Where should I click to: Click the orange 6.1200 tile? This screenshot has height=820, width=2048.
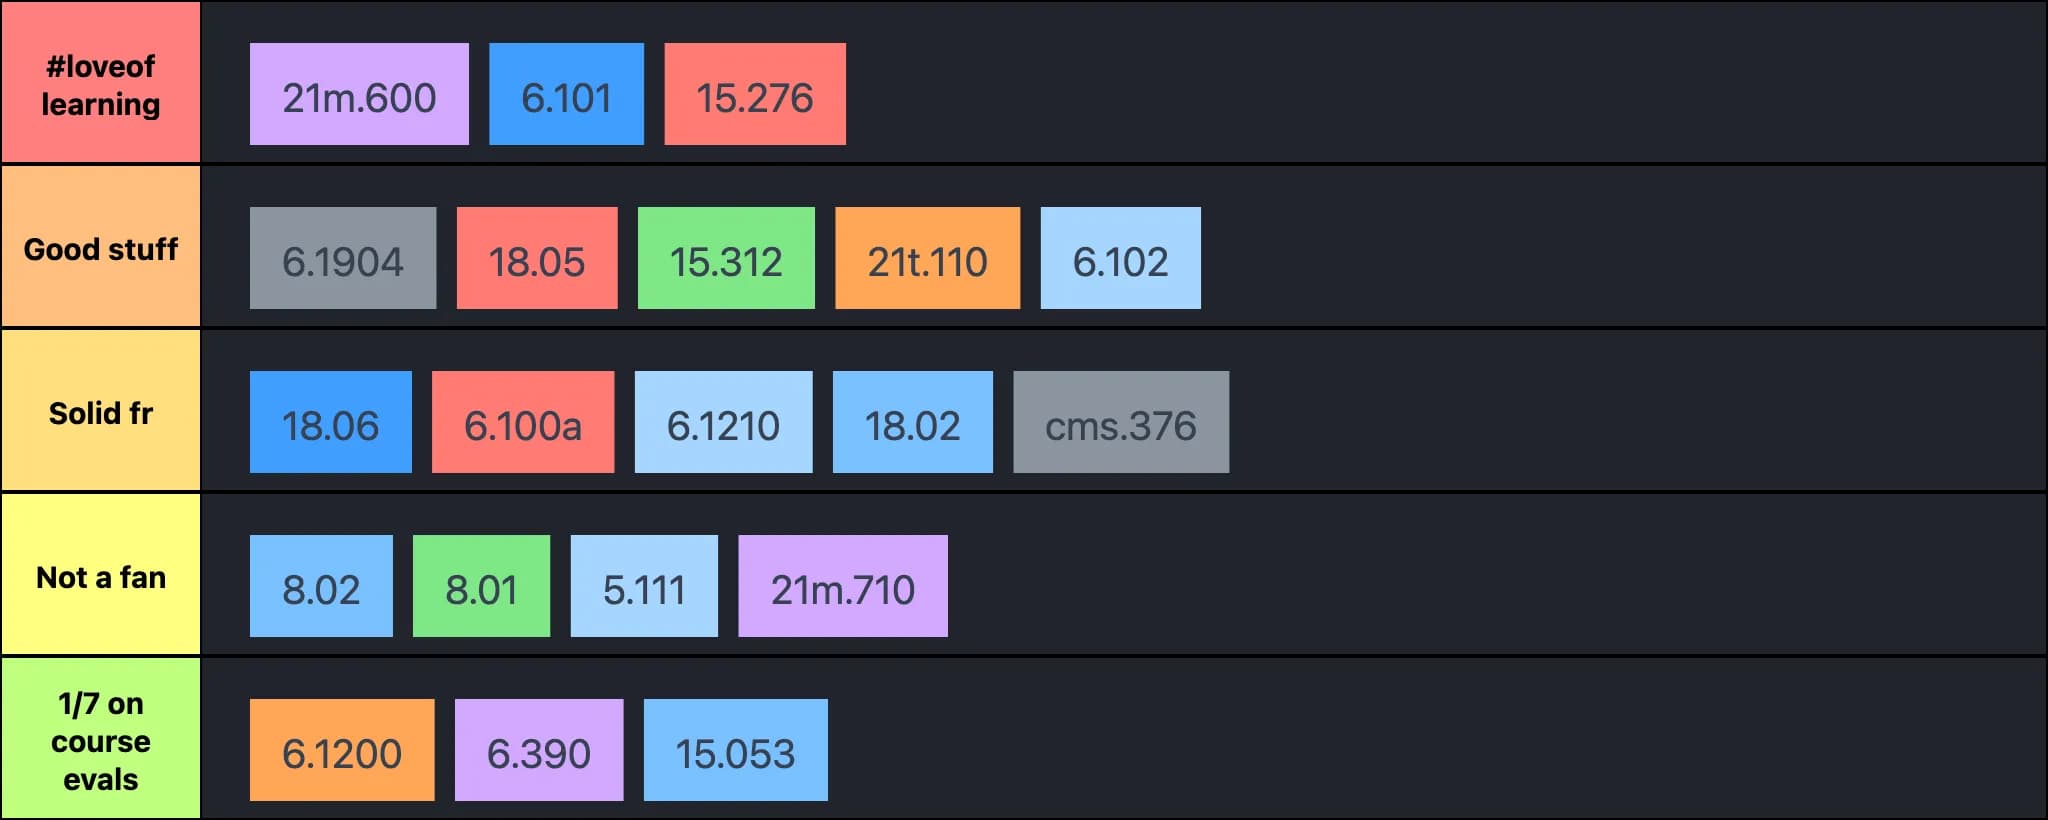point(342,750)
